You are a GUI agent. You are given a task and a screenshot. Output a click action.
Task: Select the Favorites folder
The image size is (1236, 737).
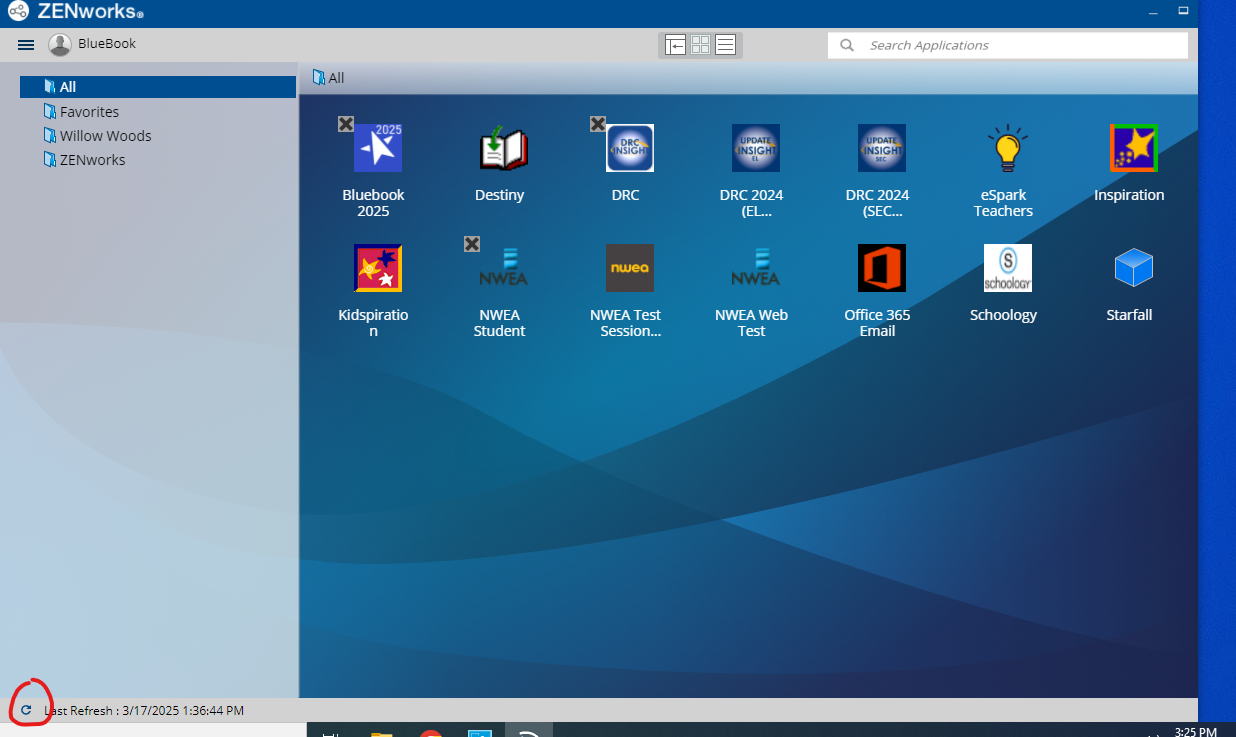click(x=89, y=112)
